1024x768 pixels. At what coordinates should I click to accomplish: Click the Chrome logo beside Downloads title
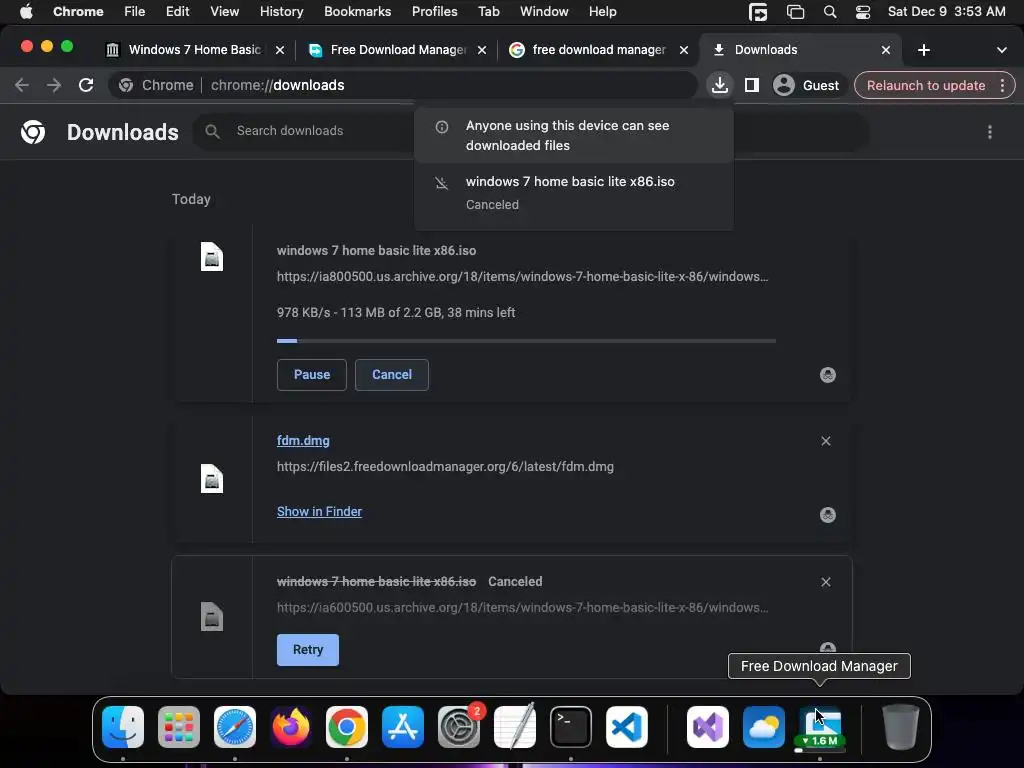(x=33, y=132)
